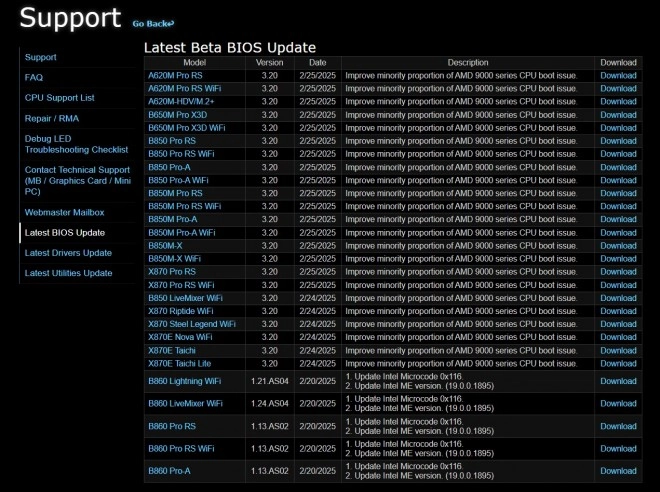Download BIOS for X870E Taichi
The height and width of the screenshot is (492, 660).
(618, 351)
